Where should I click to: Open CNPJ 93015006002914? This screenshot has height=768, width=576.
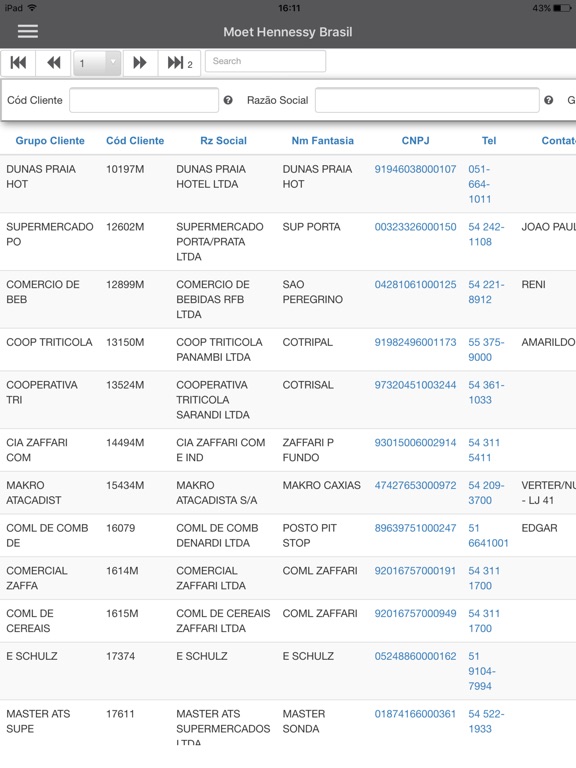point(415,443)
